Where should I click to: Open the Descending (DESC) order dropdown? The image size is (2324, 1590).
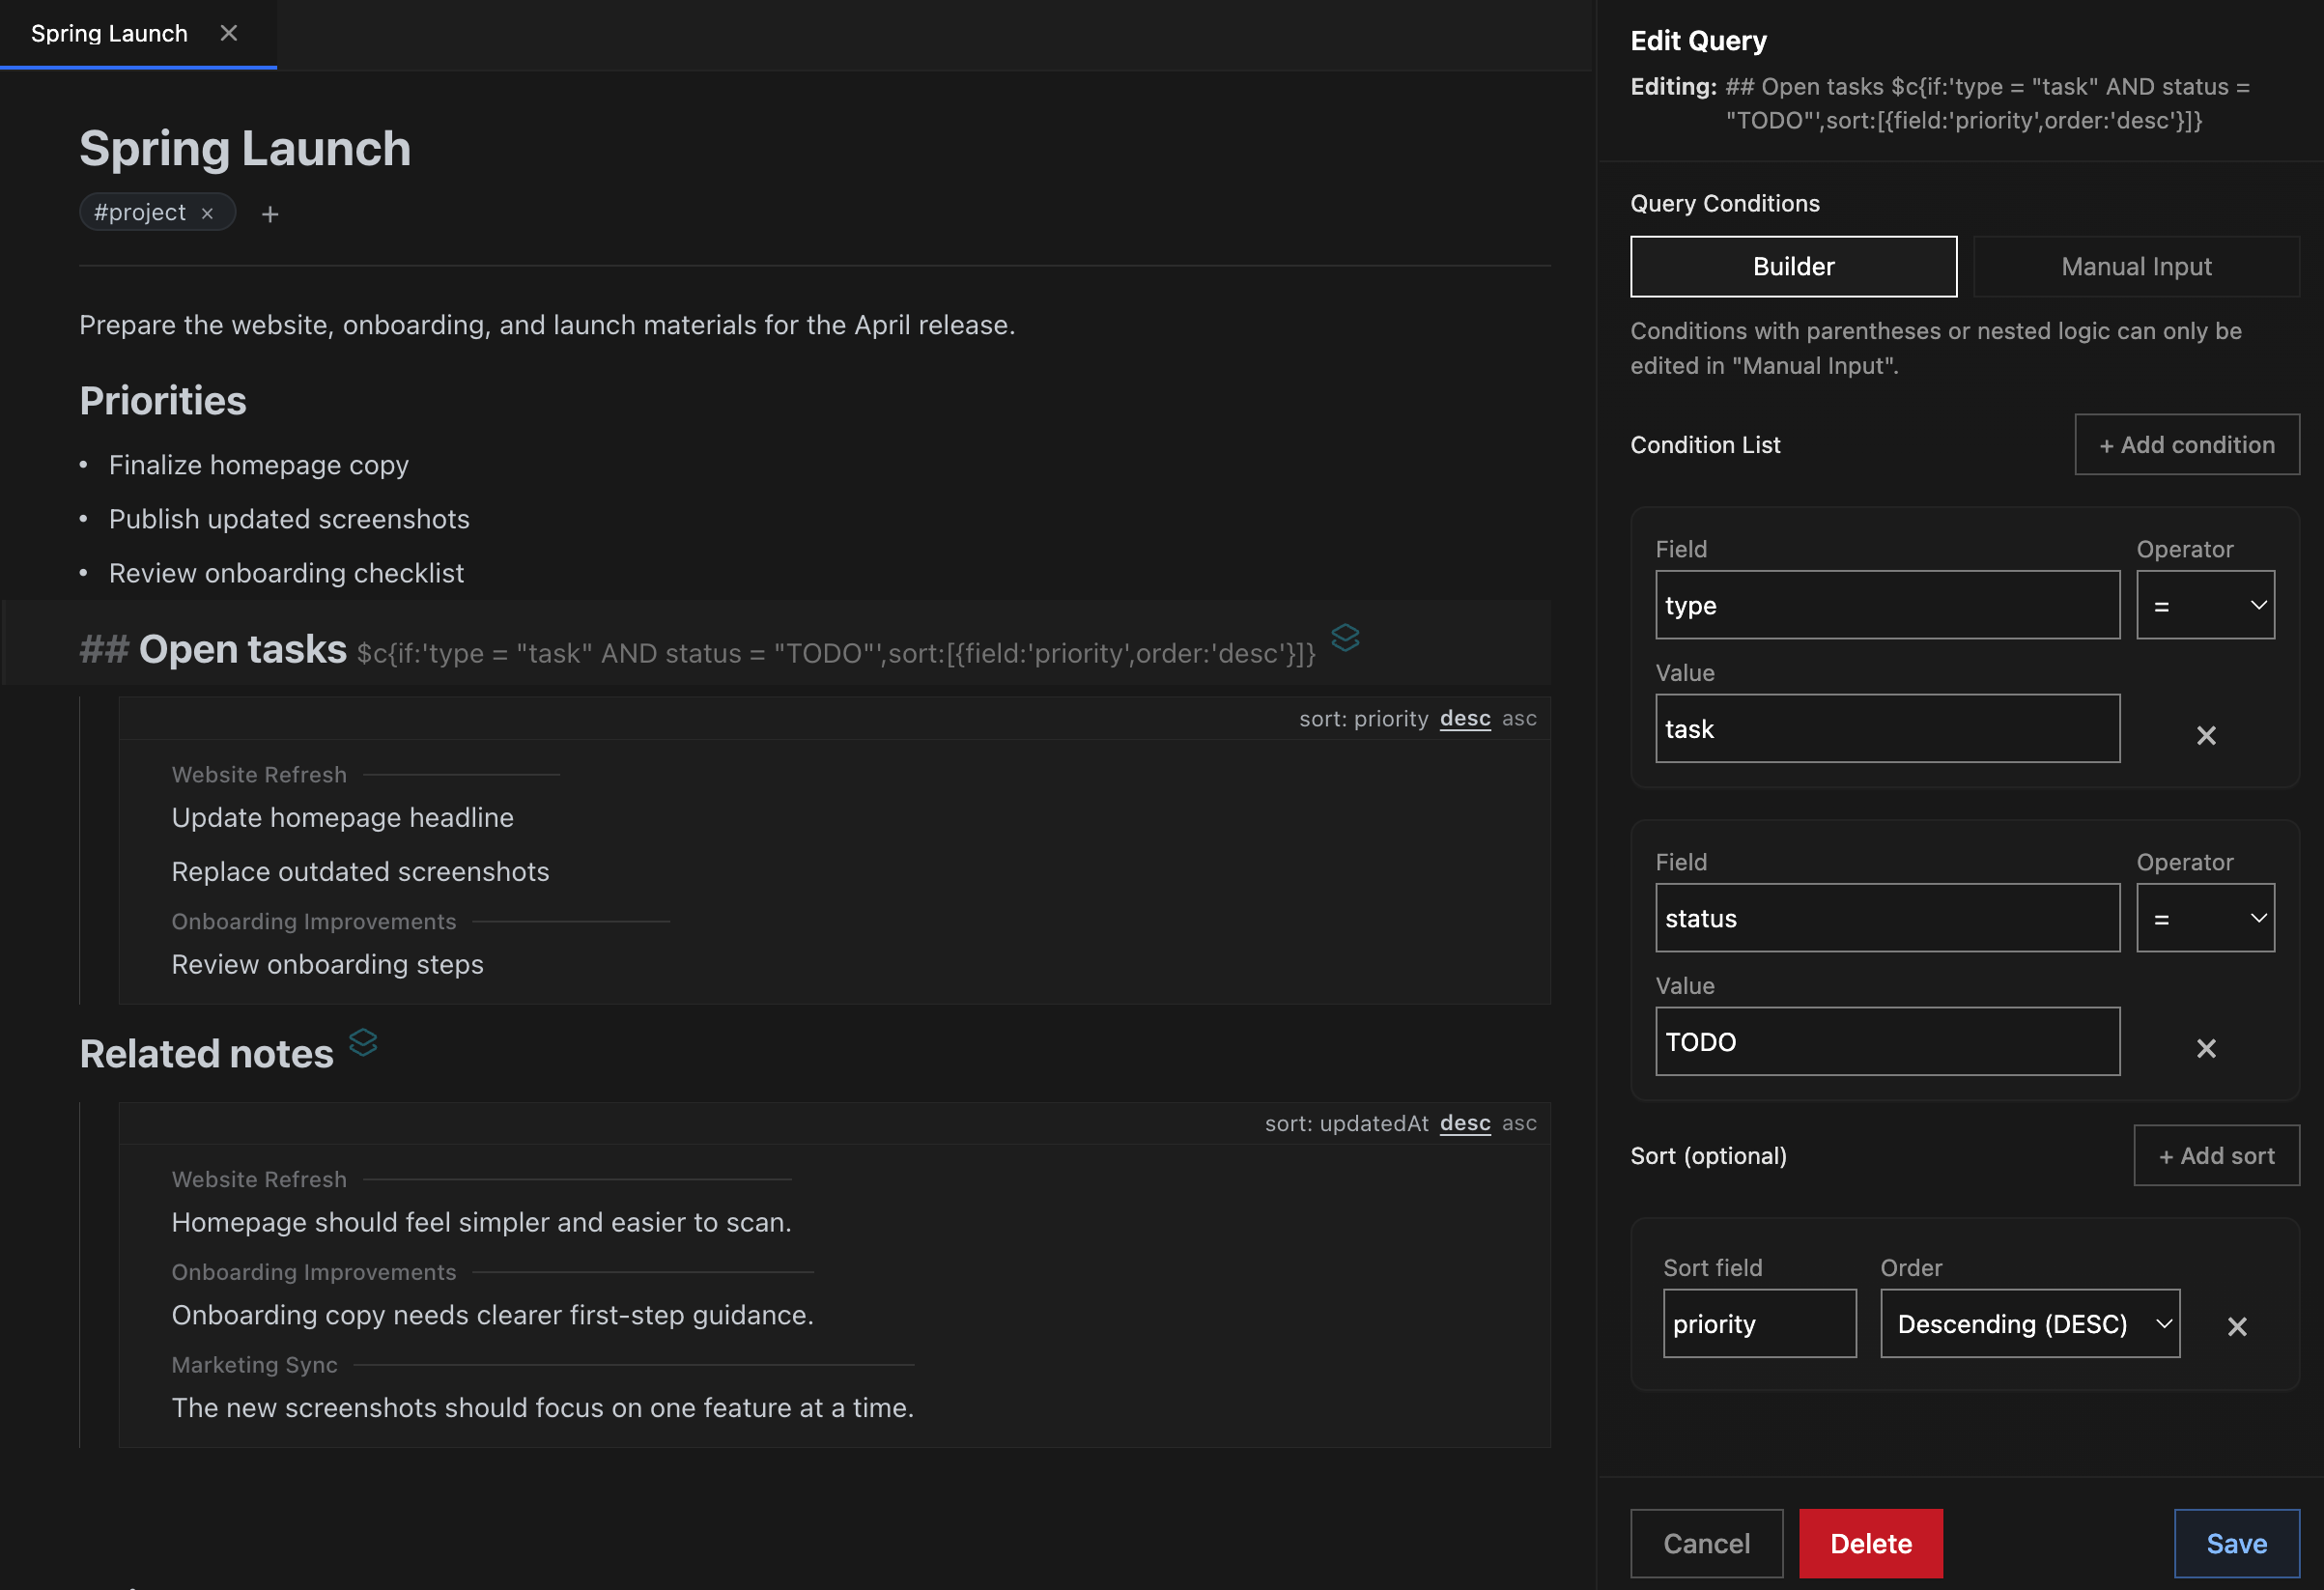click(x=2029, y=1323)
